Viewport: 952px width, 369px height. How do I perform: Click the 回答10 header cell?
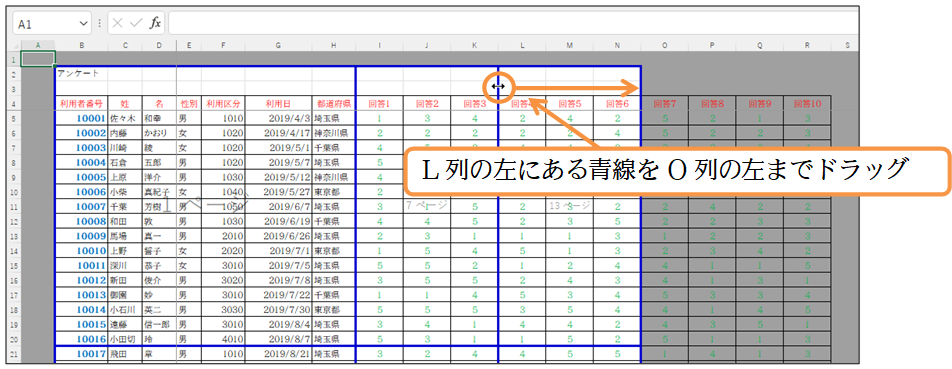point(808,103)
